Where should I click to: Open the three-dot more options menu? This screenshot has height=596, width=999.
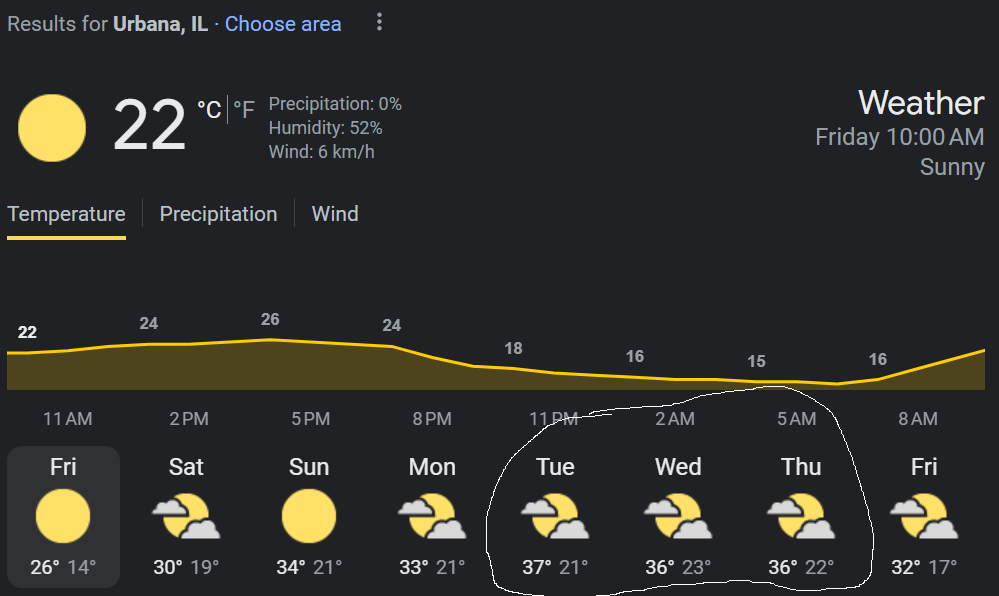coord(379,22)
